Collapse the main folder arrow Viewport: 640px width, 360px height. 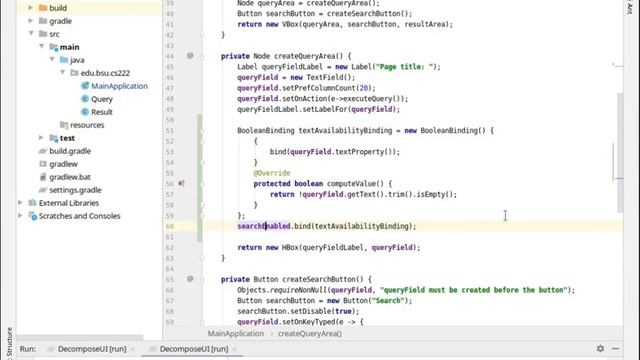point(42,47)
